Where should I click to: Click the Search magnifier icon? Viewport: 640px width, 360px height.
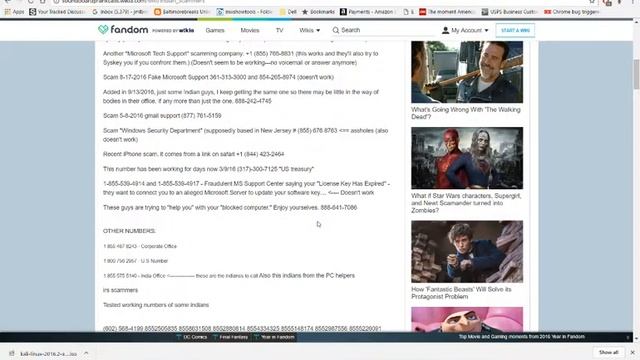tap(336, 30)
